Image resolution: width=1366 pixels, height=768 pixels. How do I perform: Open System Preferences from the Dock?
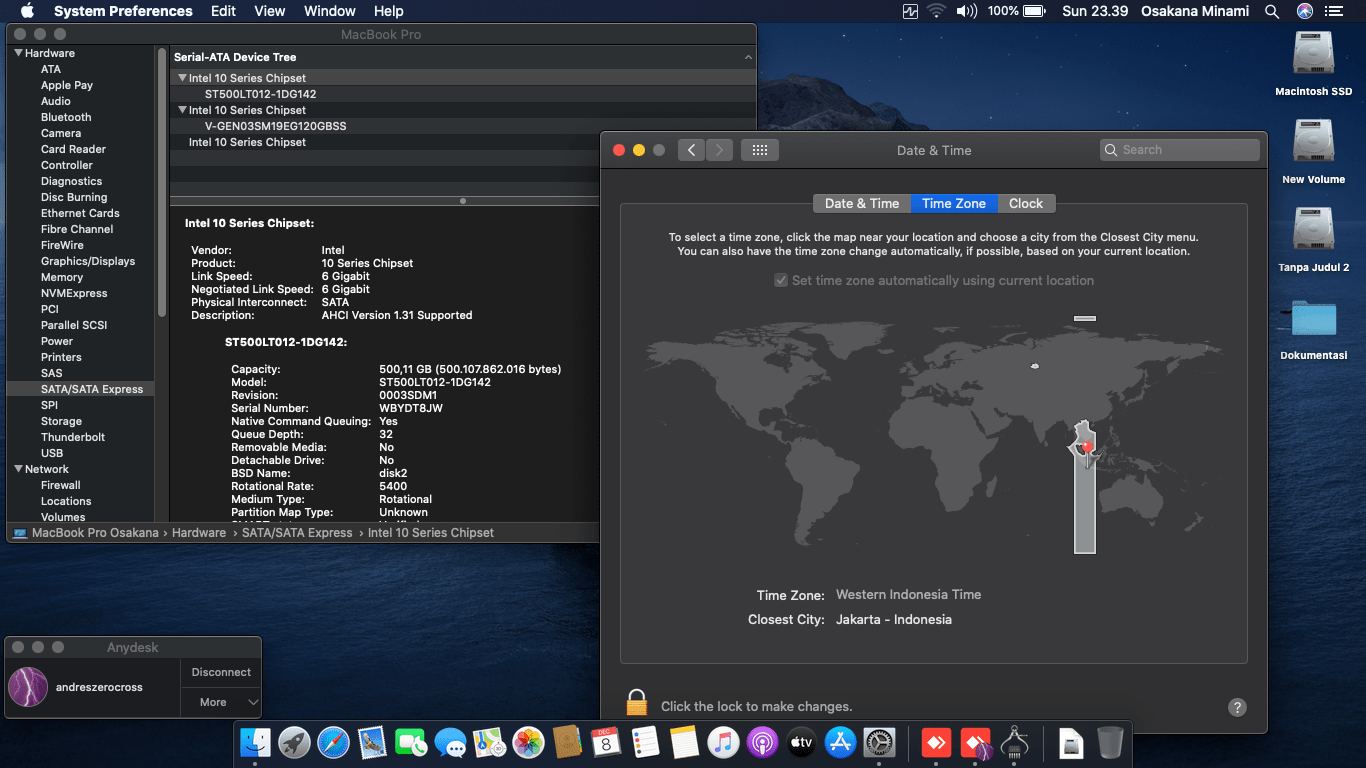click(878, 743)
